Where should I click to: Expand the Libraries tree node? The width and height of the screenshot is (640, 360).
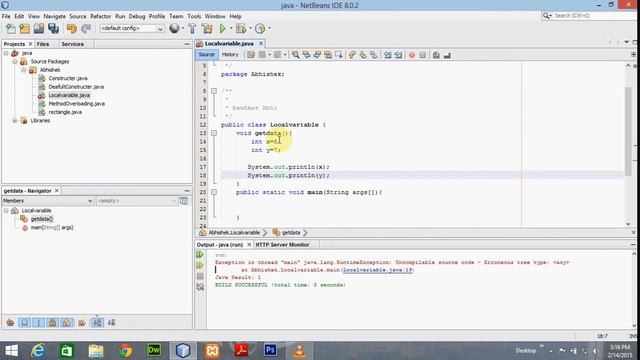(15, 120)
